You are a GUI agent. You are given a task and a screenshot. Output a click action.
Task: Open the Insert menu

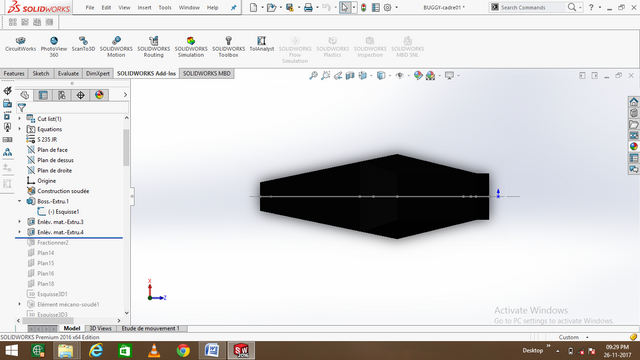pos(144,7)
